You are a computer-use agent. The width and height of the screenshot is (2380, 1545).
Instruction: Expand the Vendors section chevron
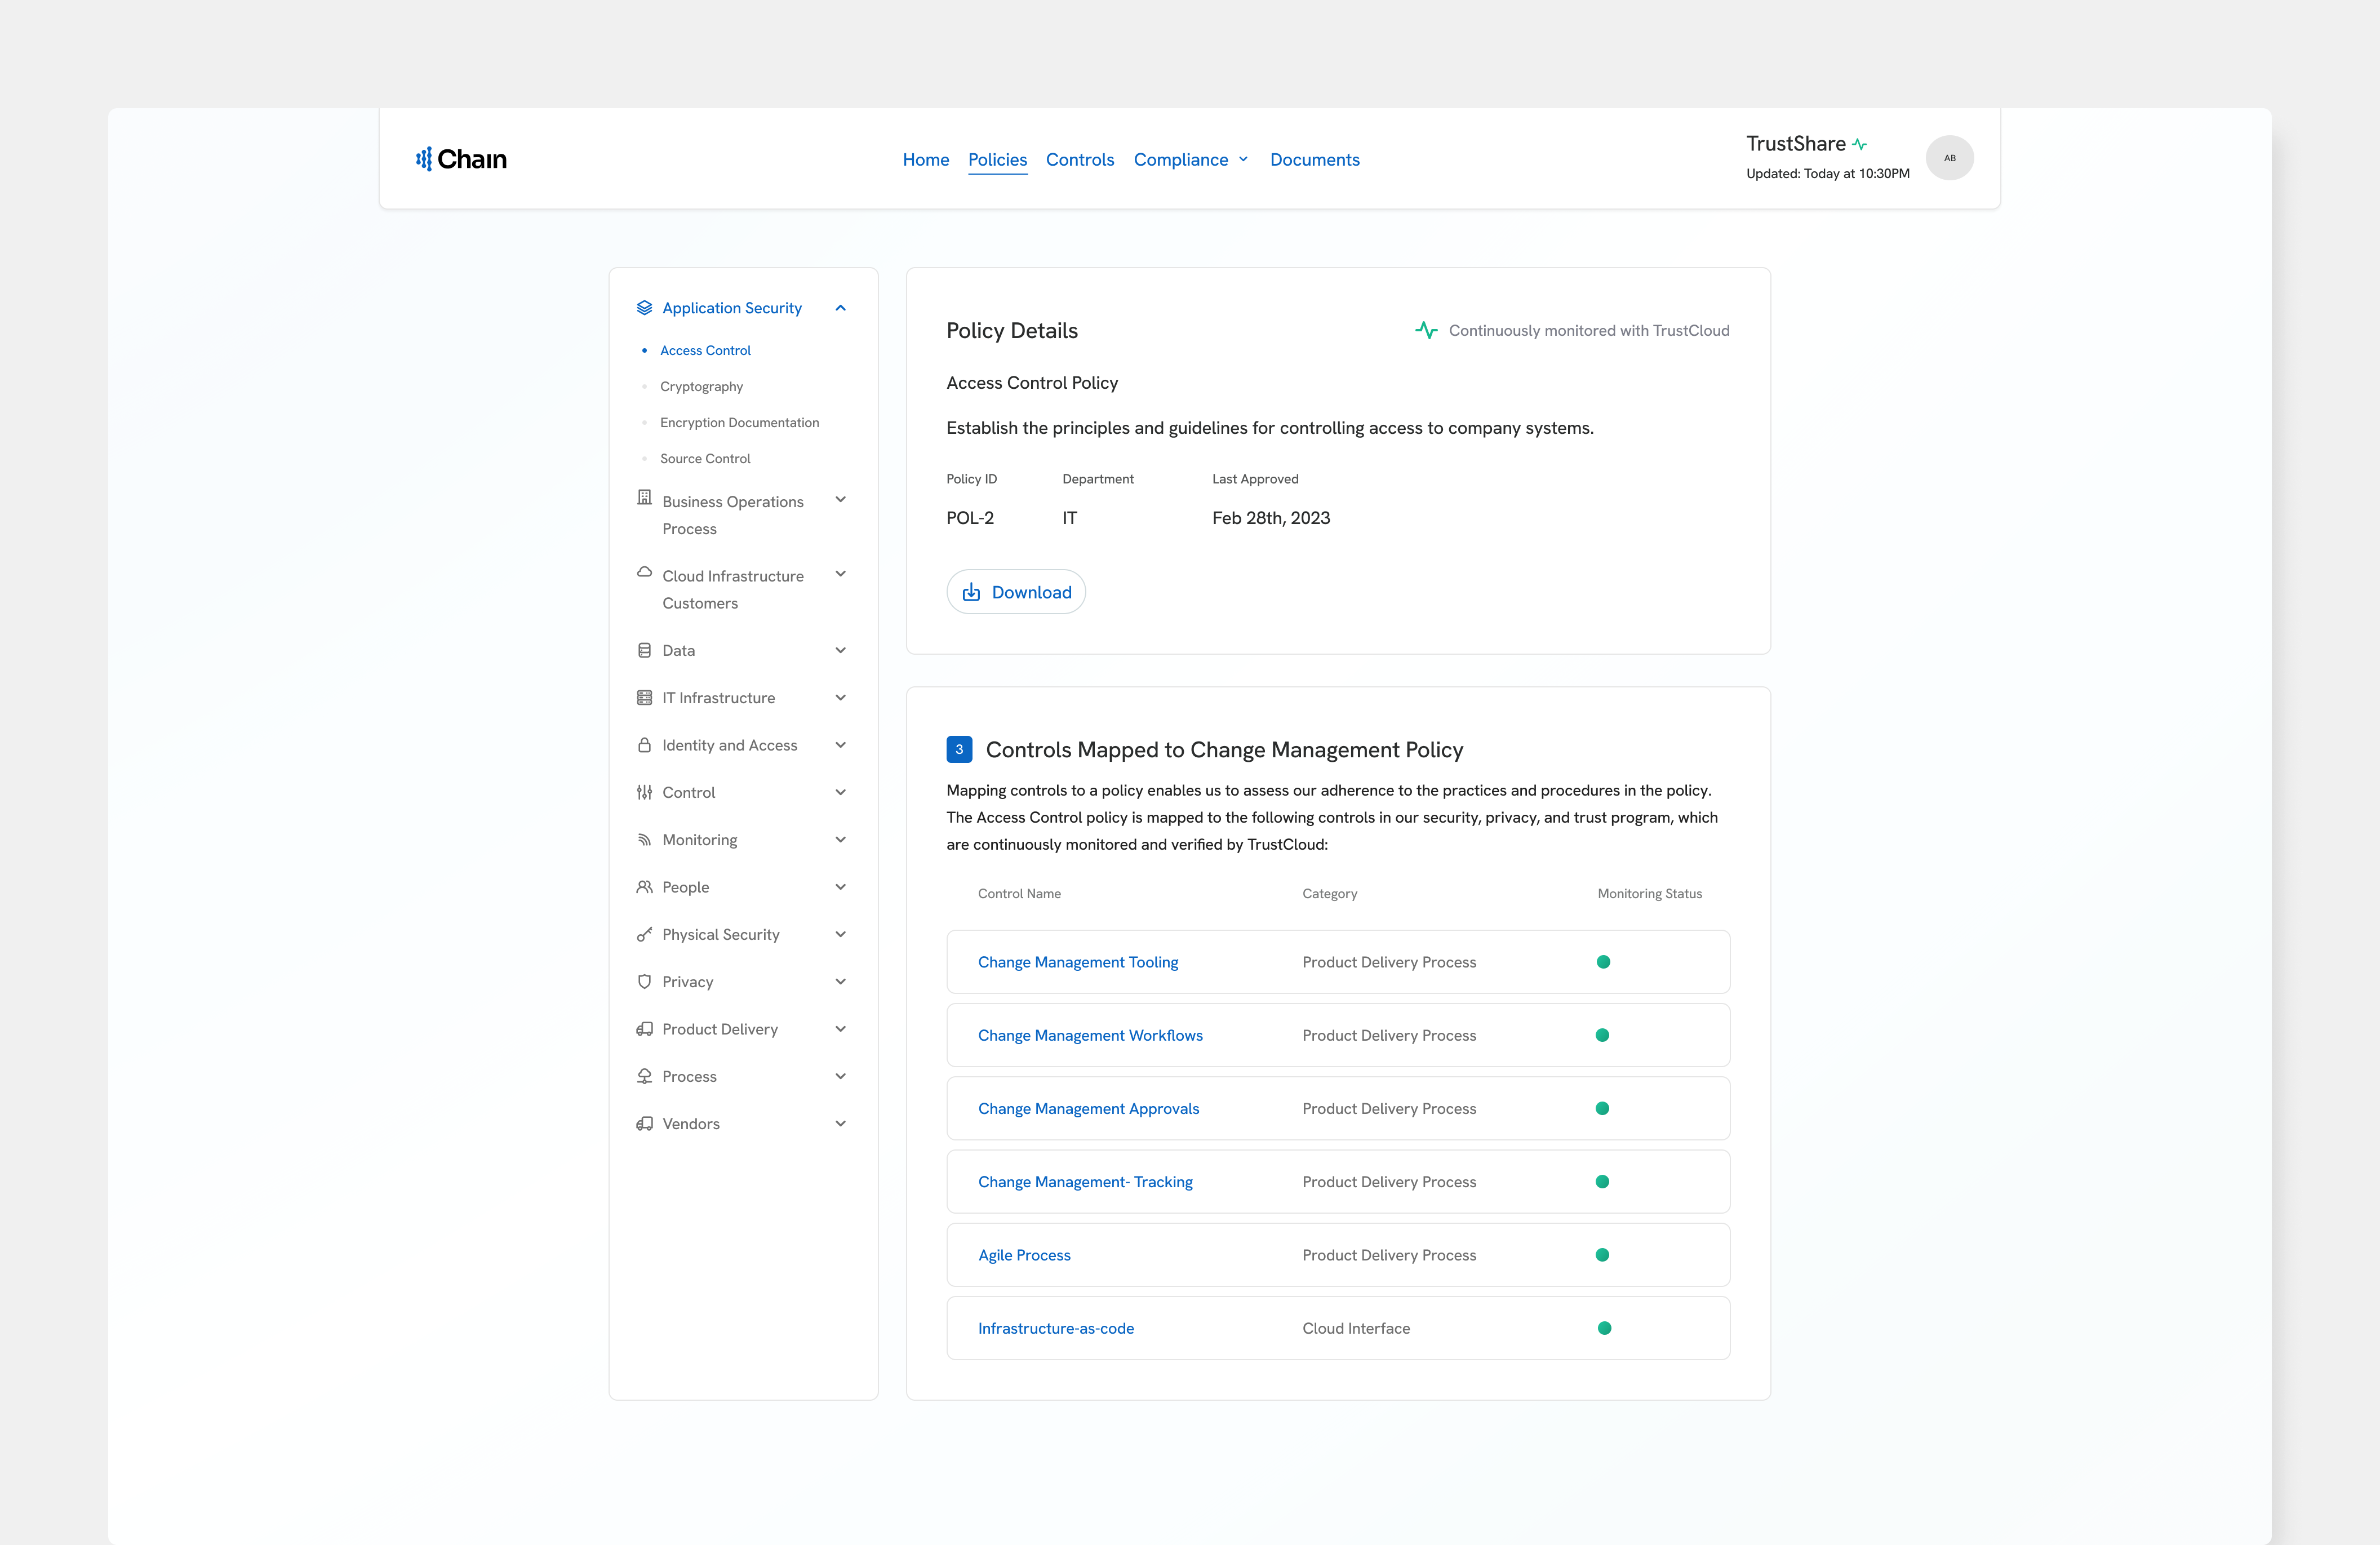point(840,1123)
